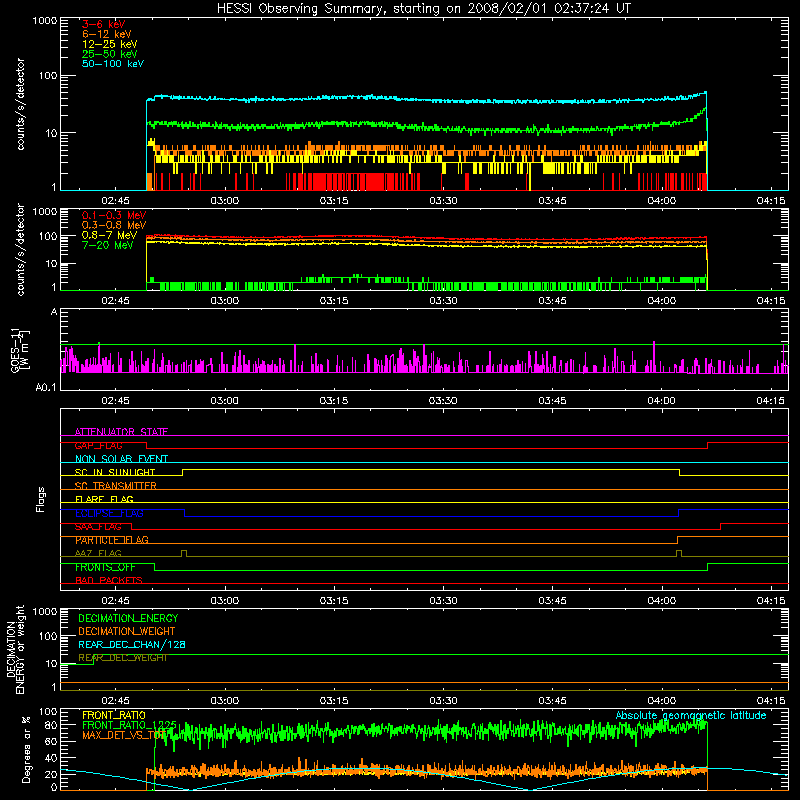Image resolution: width=800 pixels, height=800 pixels.
Task: Pick the 'FLARE_FLAG' flag label
Action: point(104,499)
